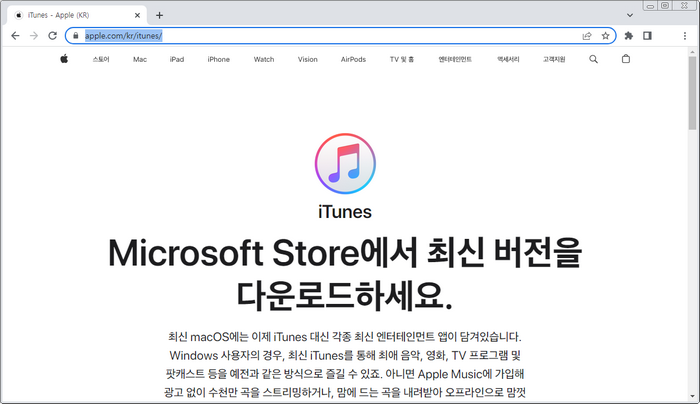
Task: Click the padlock site info icon
Action: [x=75, y=36]
